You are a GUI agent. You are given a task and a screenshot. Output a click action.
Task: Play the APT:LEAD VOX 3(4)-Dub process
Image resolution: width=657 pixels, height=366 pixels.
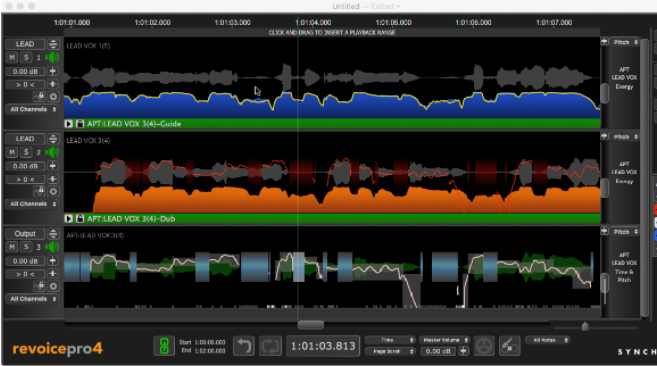tap(68, 218)
